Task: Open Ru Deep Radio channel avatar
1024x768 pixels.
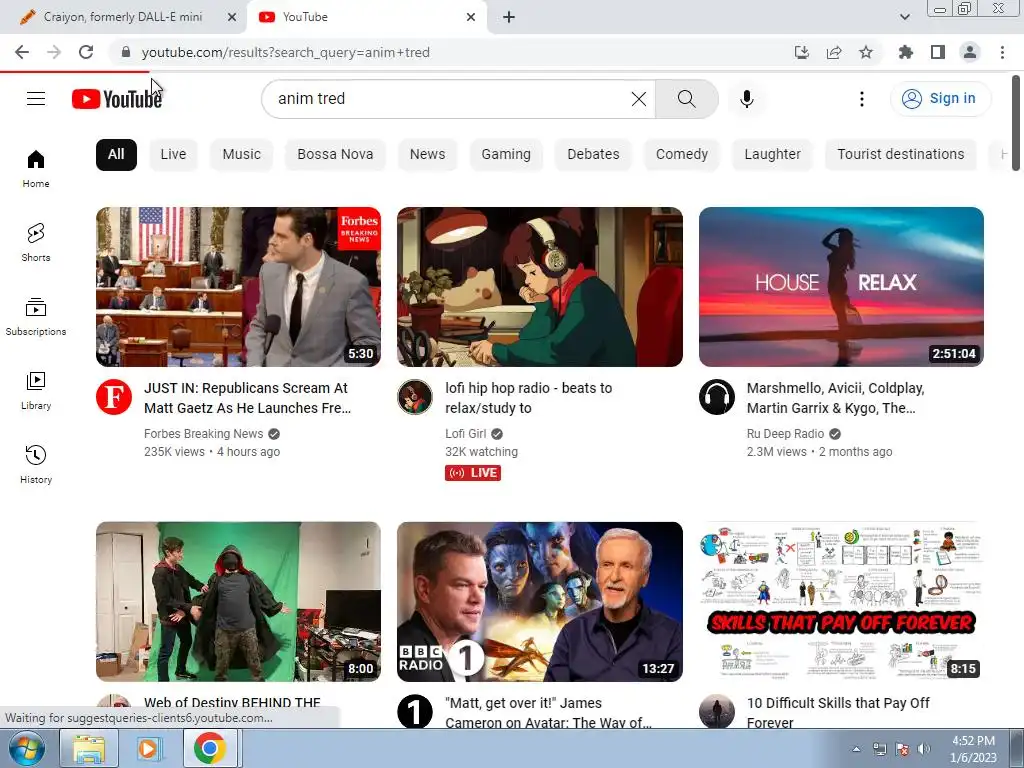Action: (x=717, y=396)
